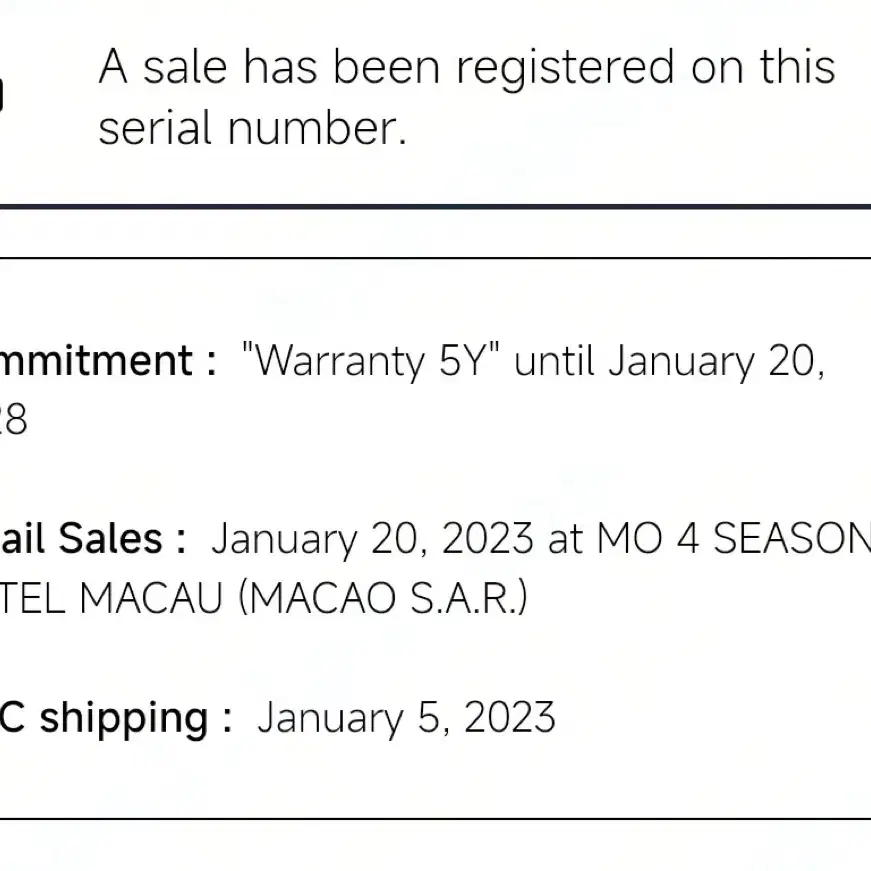871x871 pixels.
Task: Click the word 'shipping' in the bold label
Action: [124, 719]
